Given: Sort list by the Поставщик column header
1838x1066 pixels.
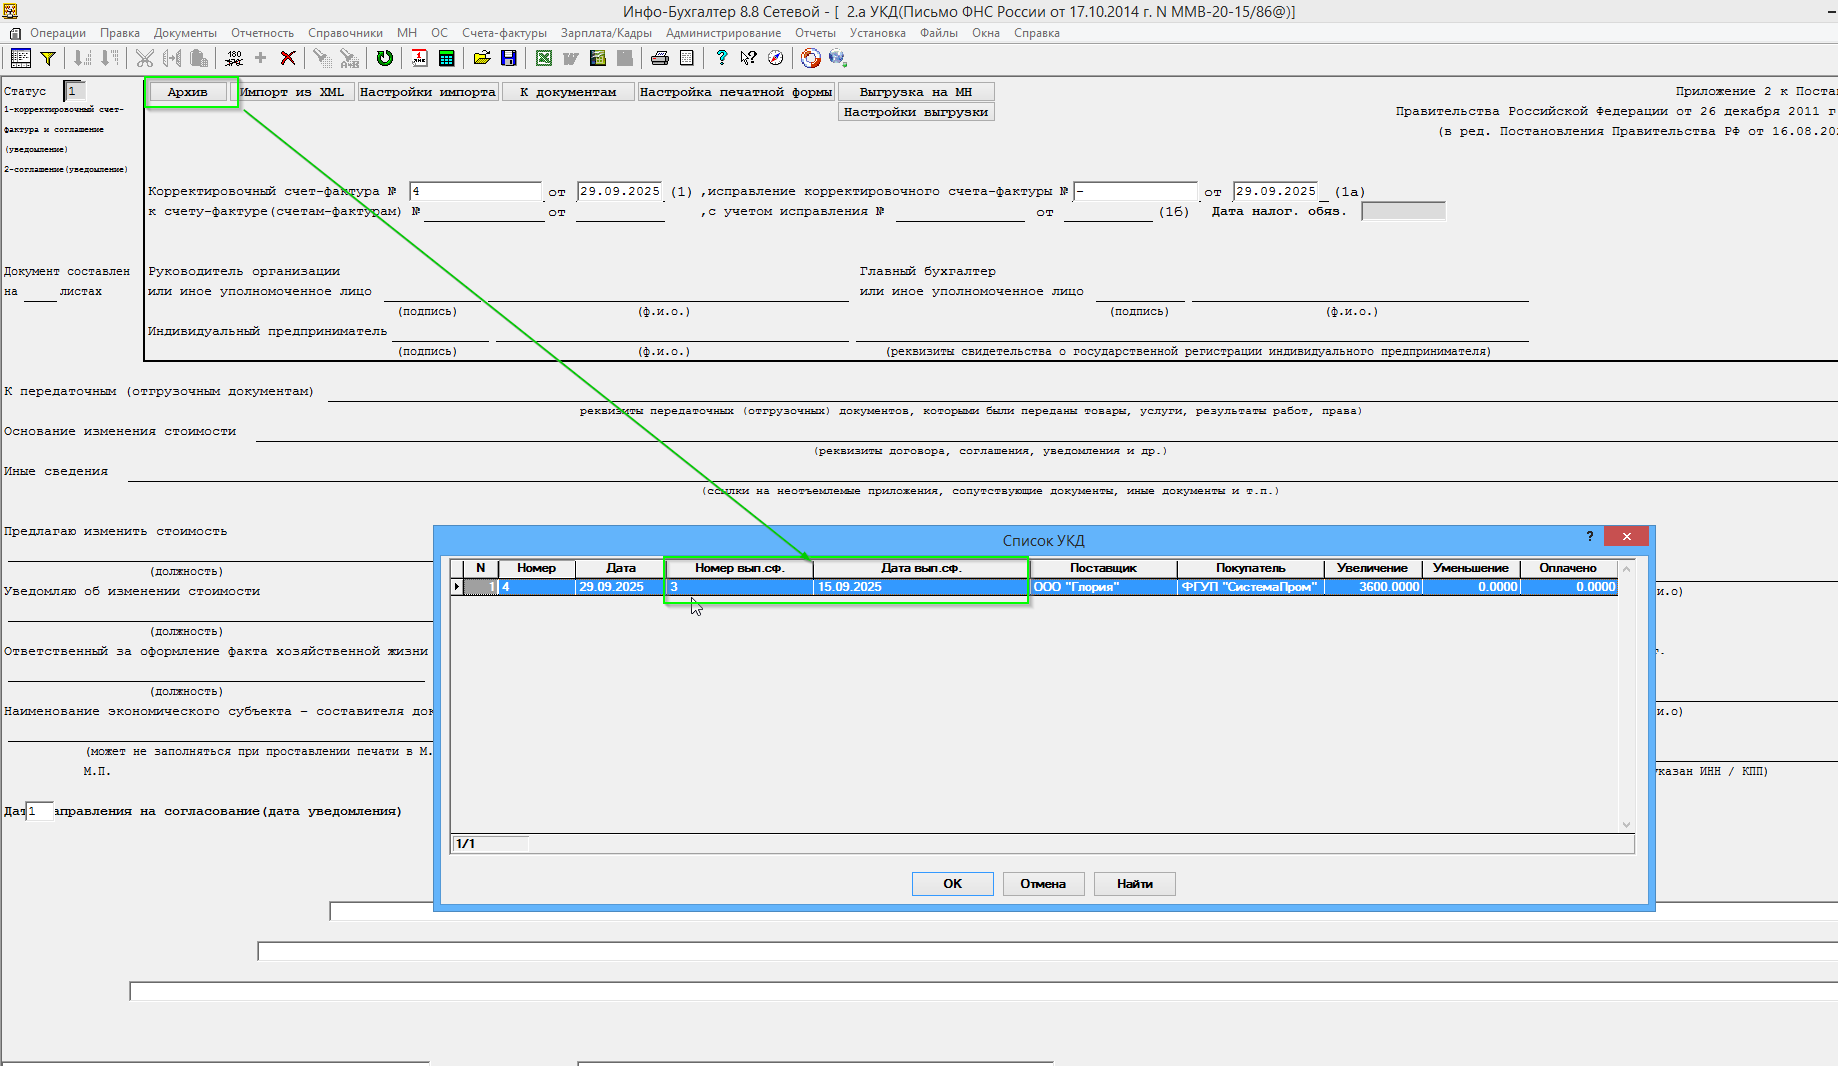Looking at the screenshot, I should 1103,568.
